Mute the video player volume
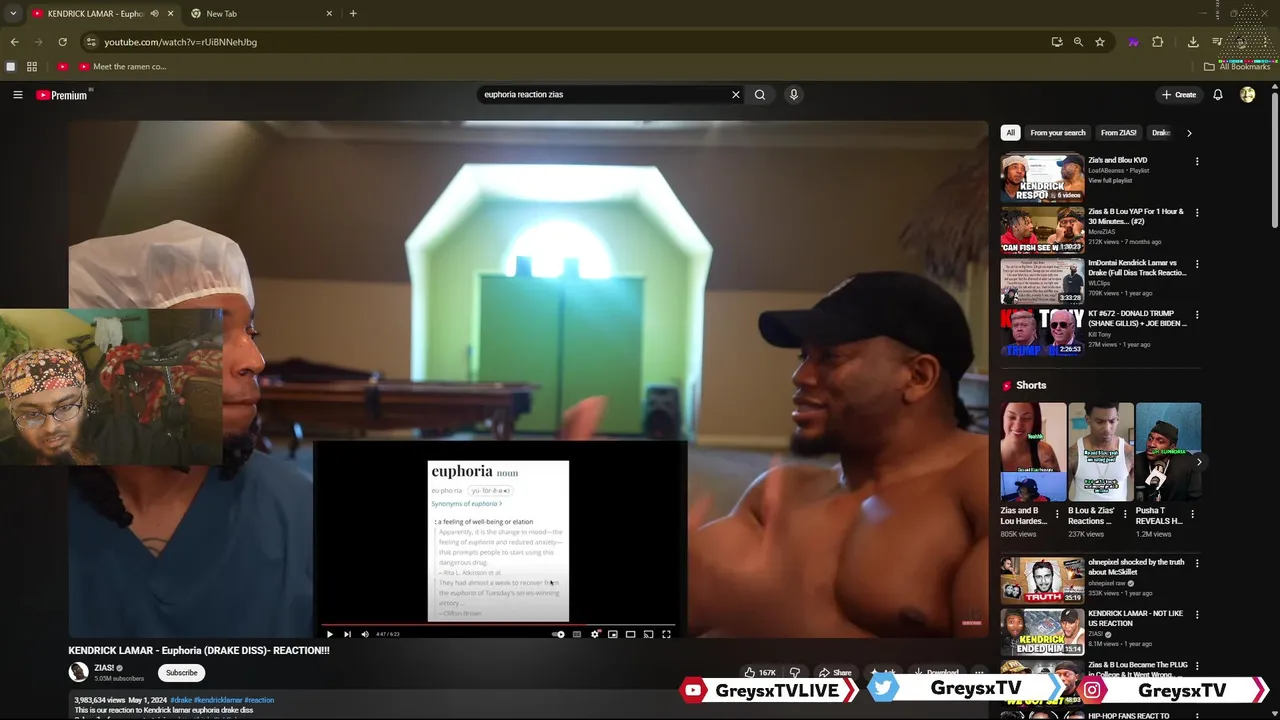 (x=365, y=634)
